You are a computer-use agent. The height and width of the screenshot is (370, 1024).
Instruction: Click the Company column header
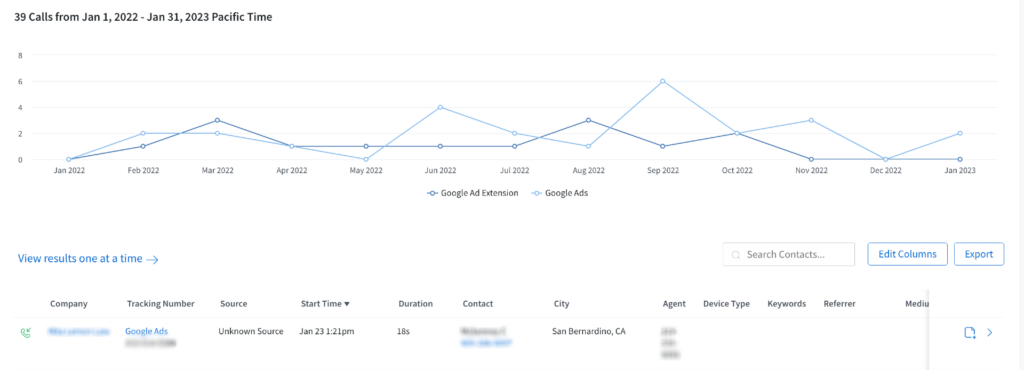coord(69,303)
